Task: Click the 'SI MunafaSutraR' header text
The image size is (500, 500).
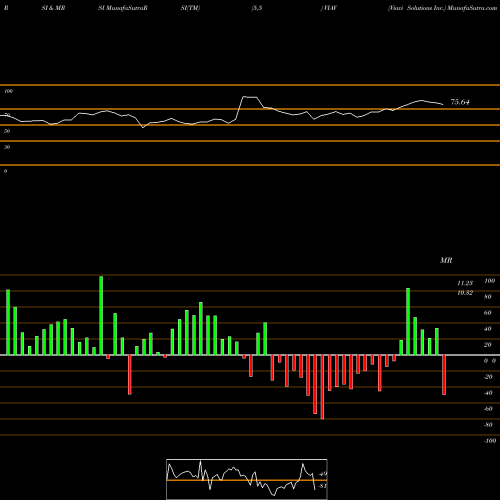Action: pyautogui.click(x=123, y=8)
